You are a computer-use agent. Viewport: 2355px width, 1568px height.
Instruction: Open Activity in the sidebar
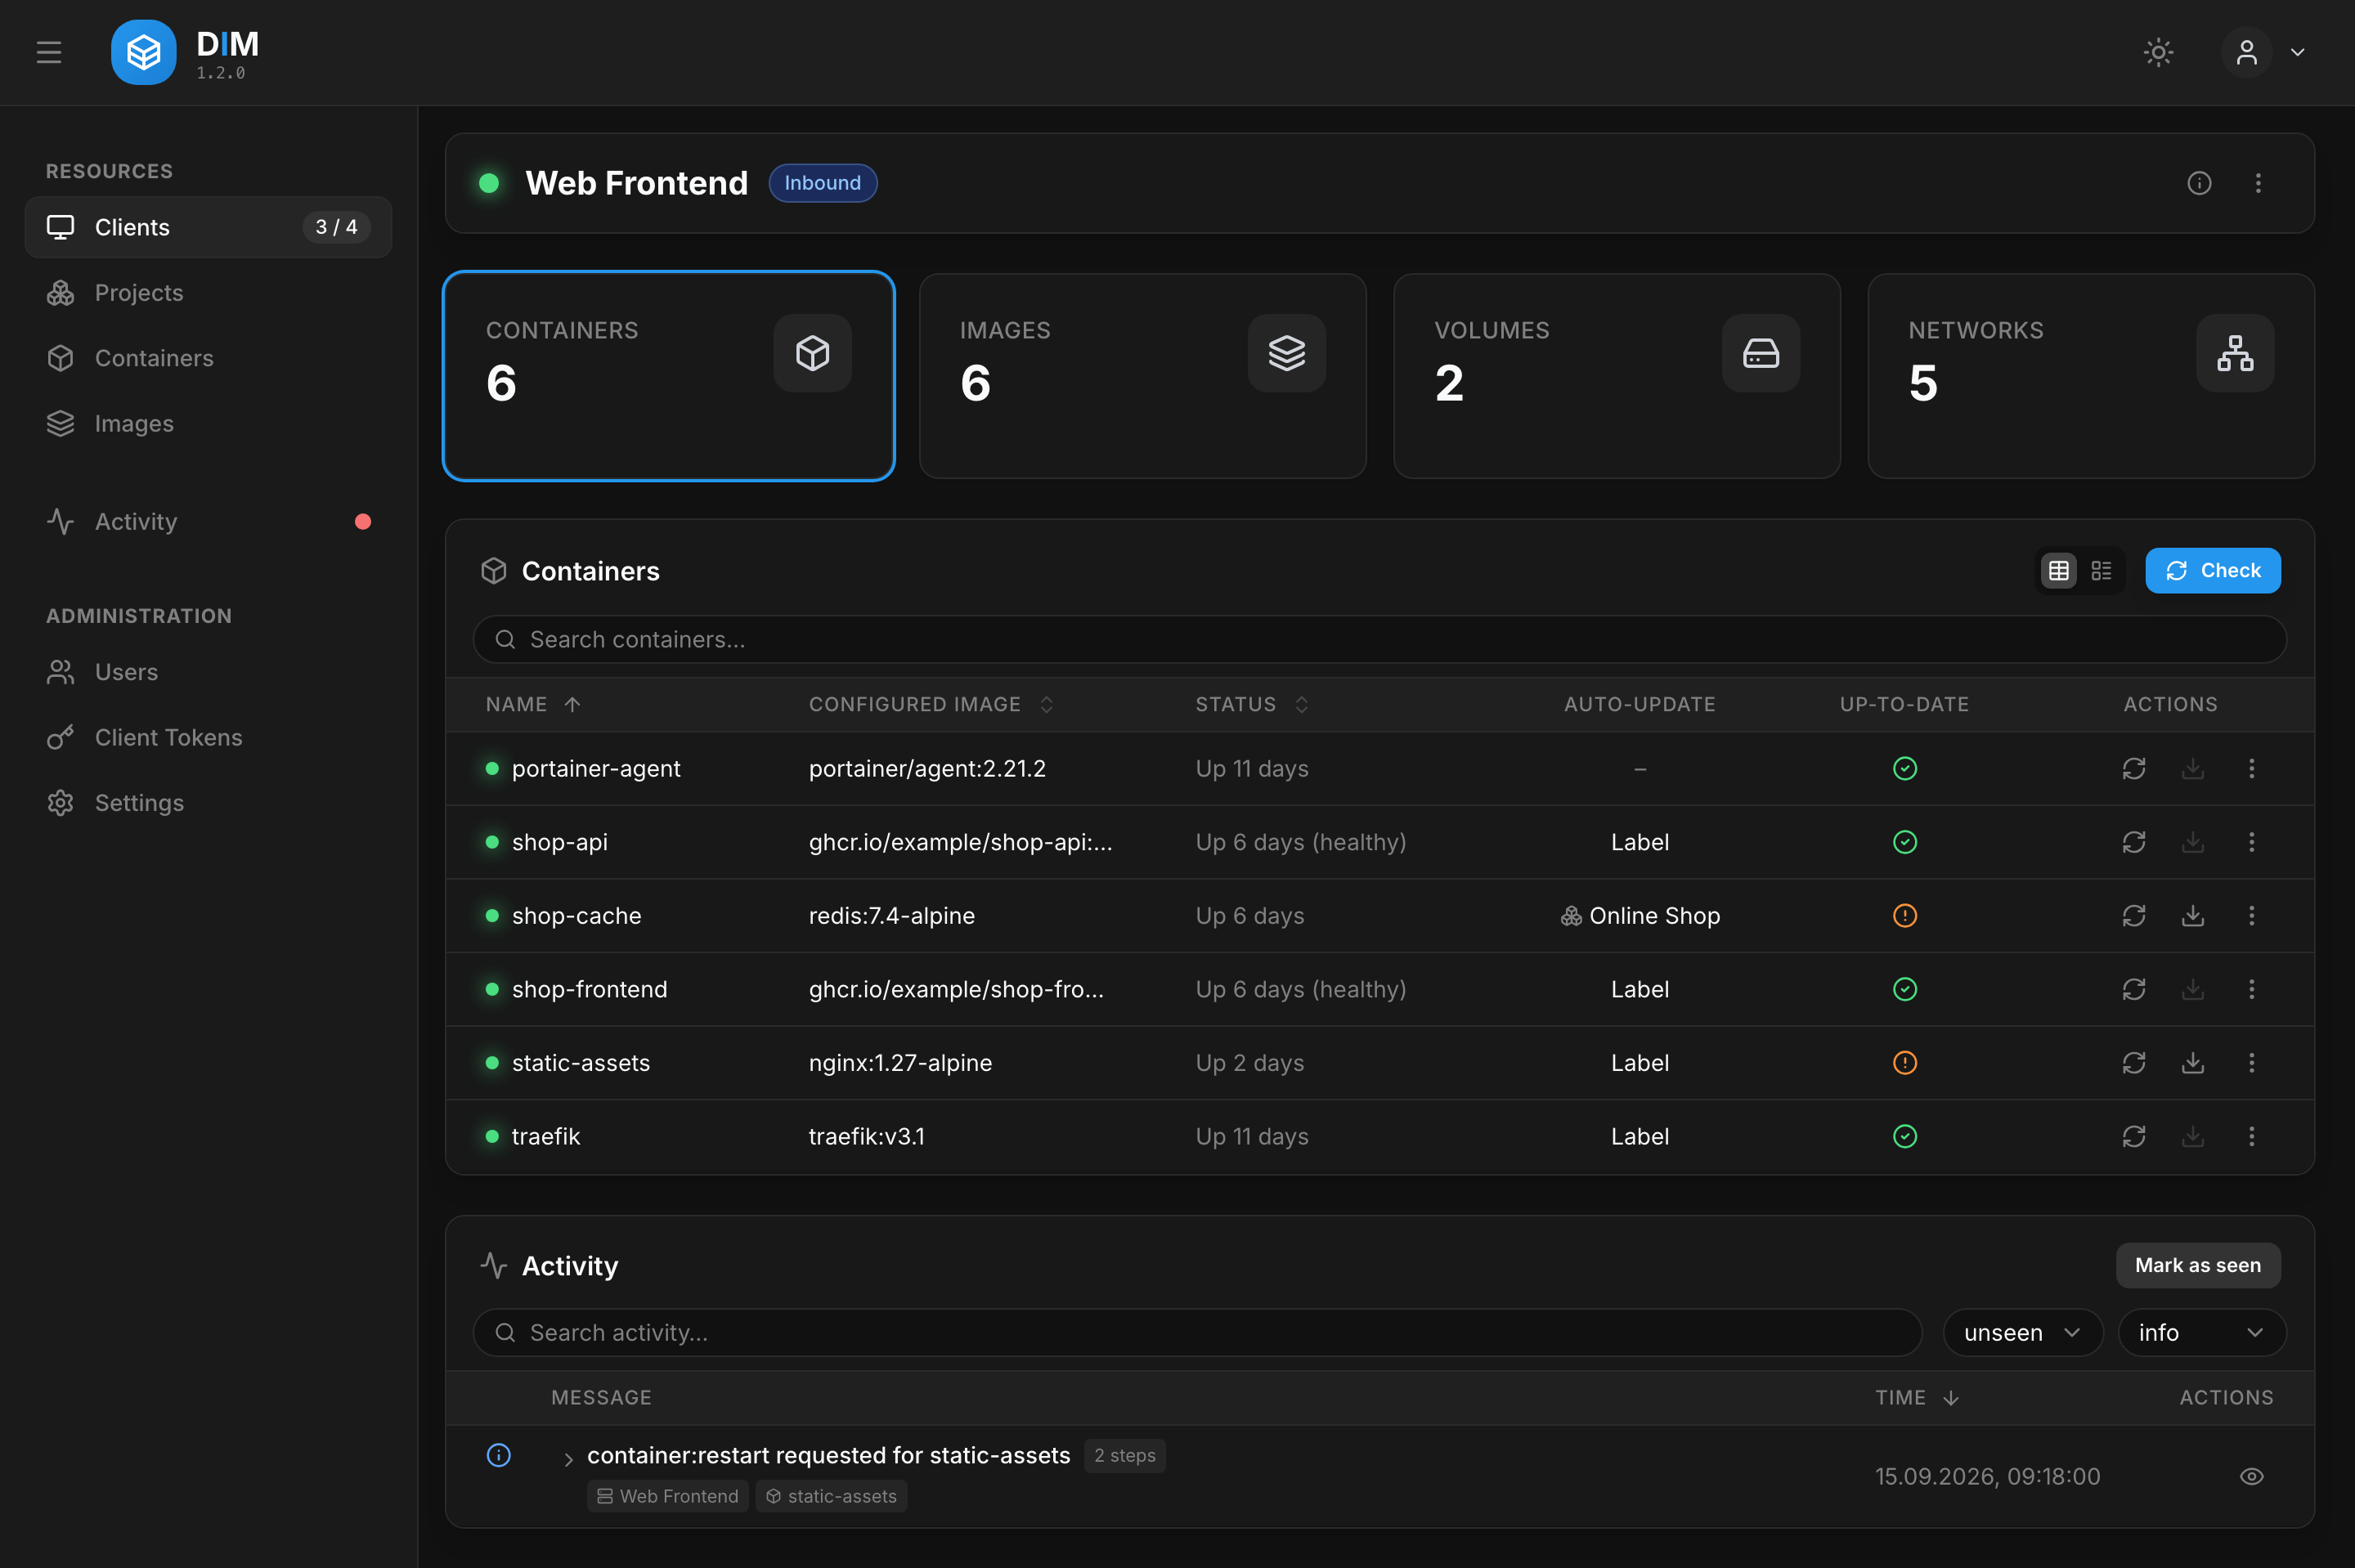pos(208,521)
